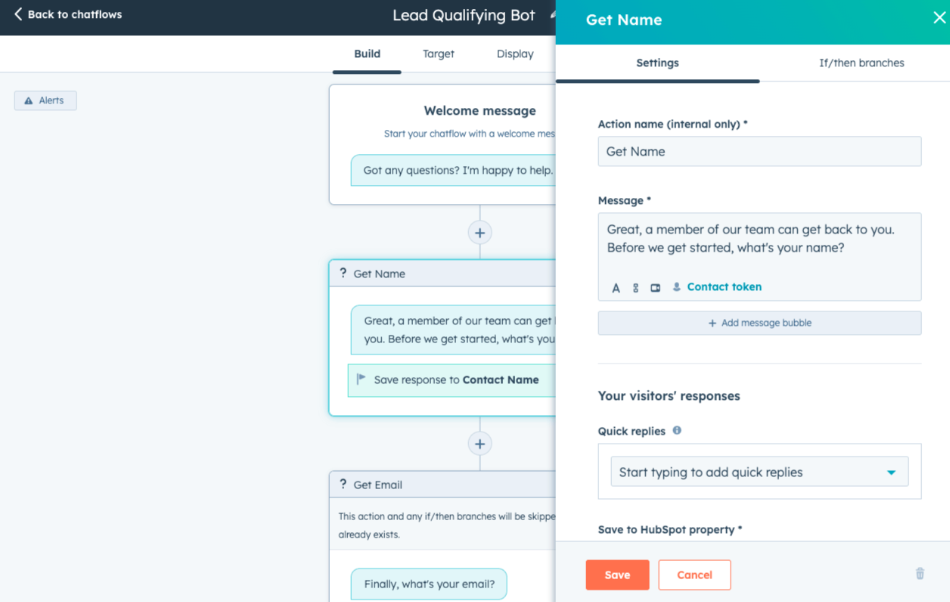Open the Target tab
The height and width of the screenshot is (602, 950).
pos(438,54)
